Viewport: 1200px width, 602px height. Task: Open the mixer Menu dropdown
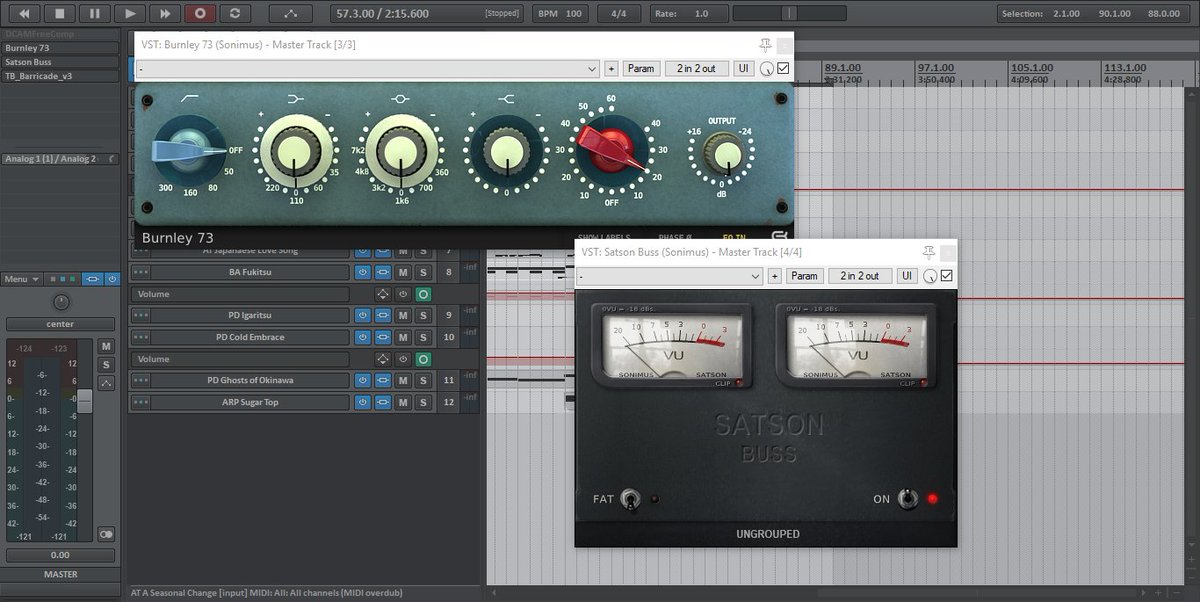pyautogui.click(x=21, y=279)
